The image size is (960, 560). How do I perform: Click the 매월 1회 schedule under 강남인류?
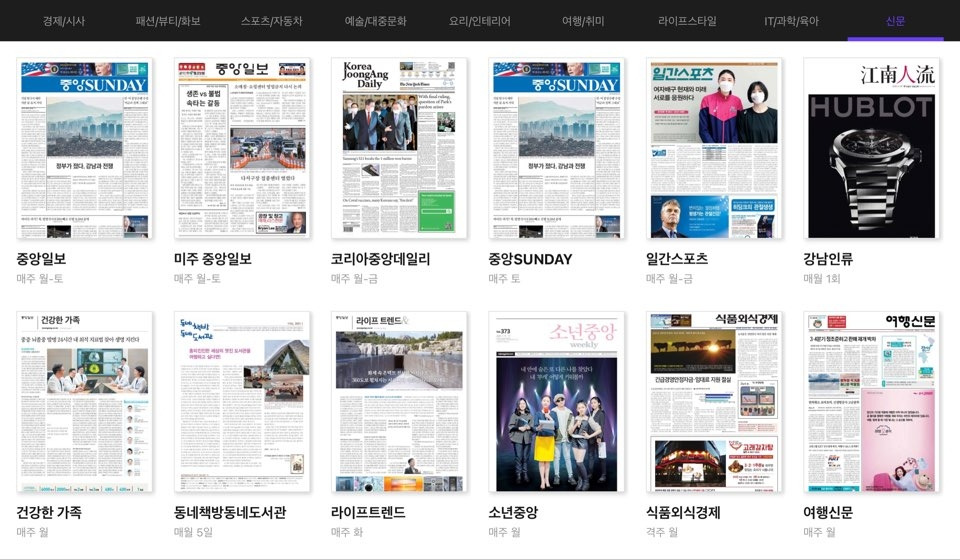tap(822, 278)
